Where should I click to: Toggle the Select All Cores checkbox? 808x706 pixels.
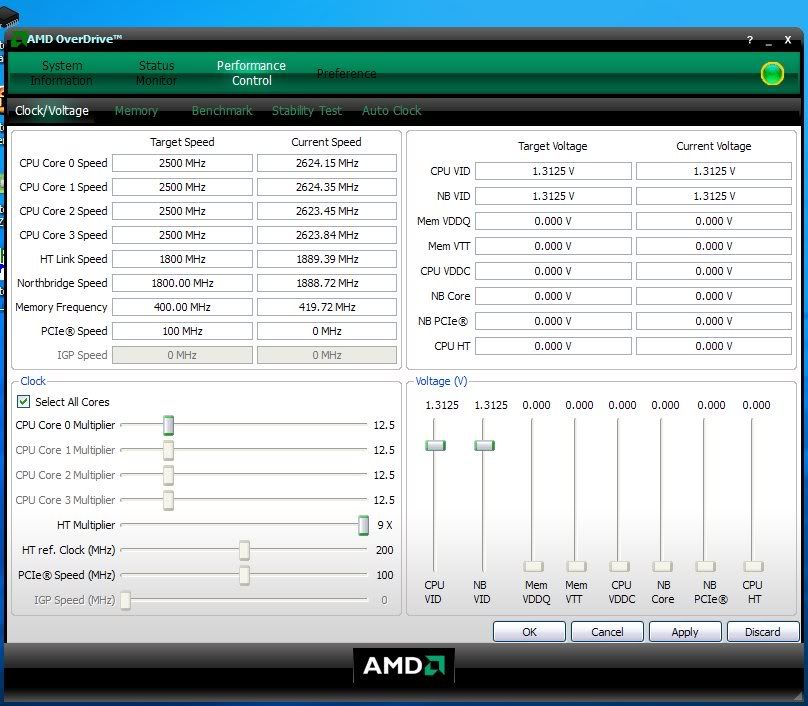(x=24, y=401)
